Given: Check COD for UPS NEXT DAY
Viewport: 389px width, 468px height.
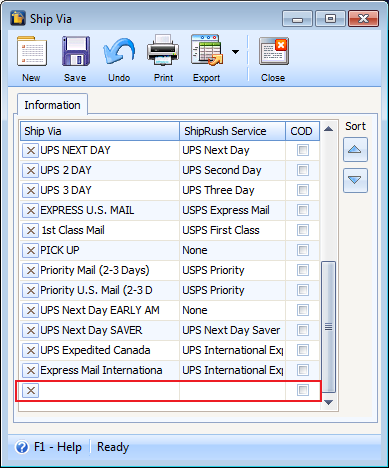Looking at the screenshot, I should [x=303, y=150].
